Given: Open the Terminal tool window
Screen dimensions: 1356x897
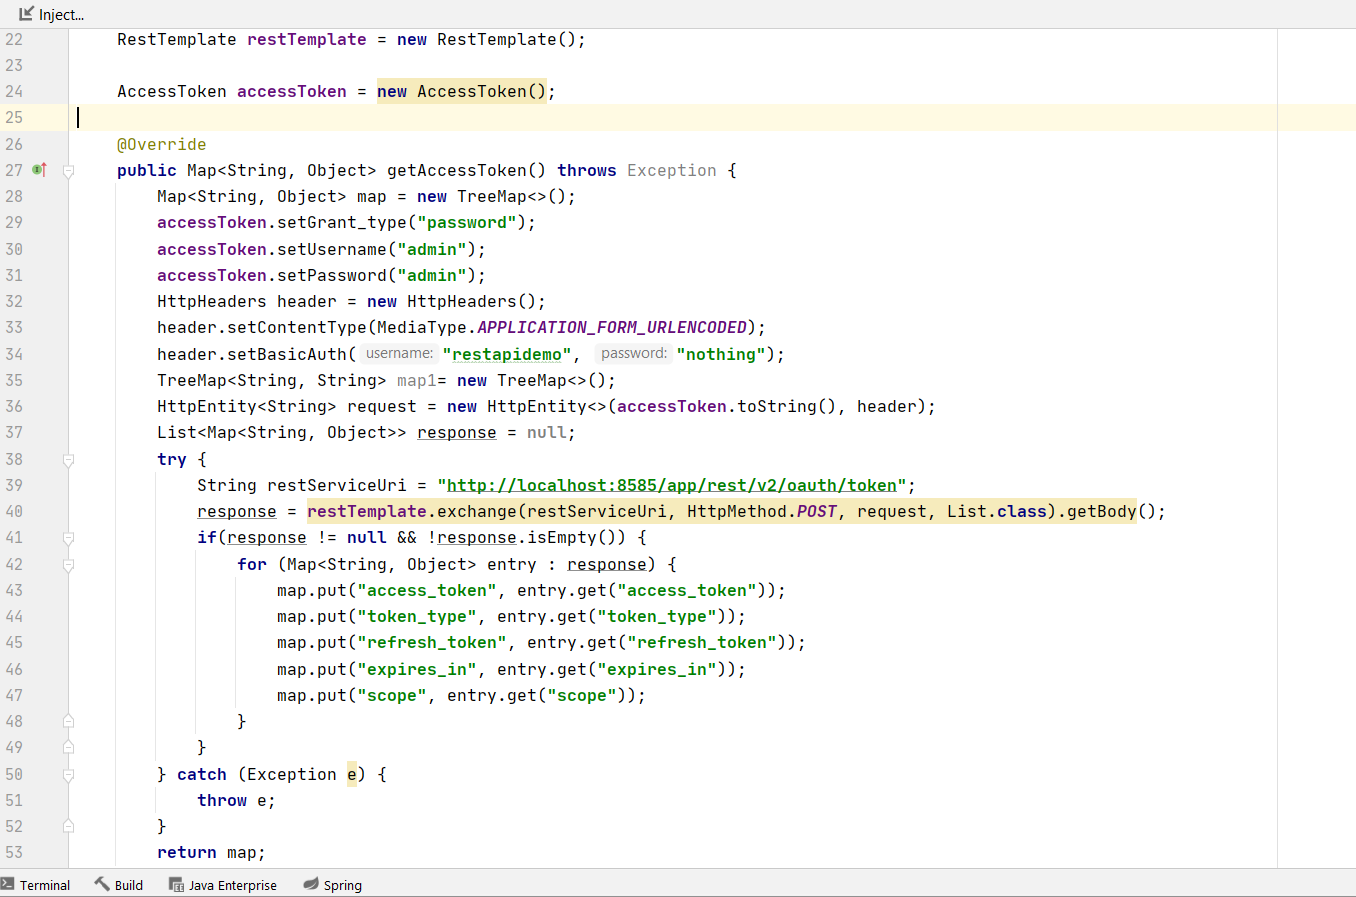Looking at the screenshot, I should pos(36,885).
